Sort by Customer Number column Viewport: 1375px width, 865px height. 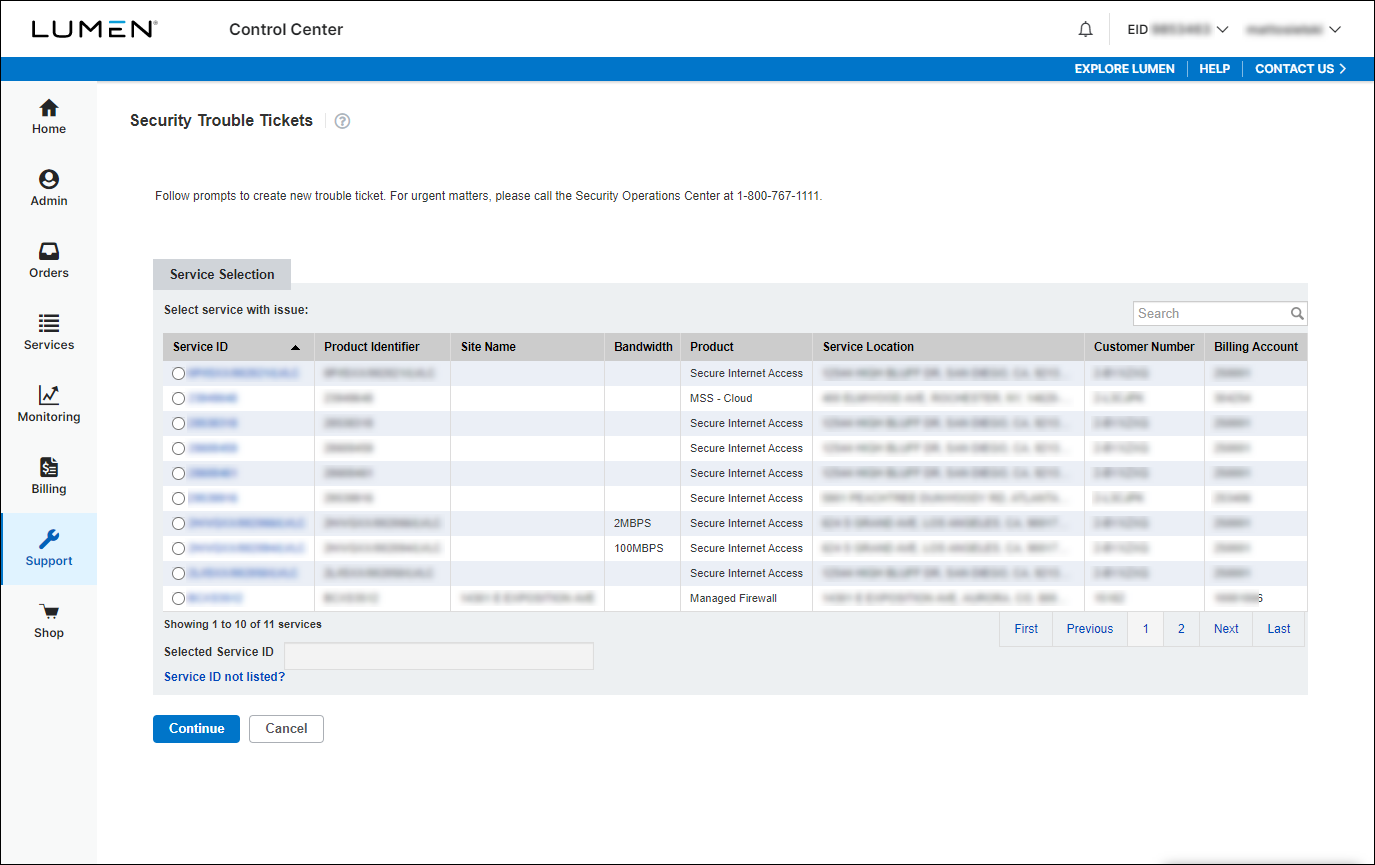click(1144, 347)
